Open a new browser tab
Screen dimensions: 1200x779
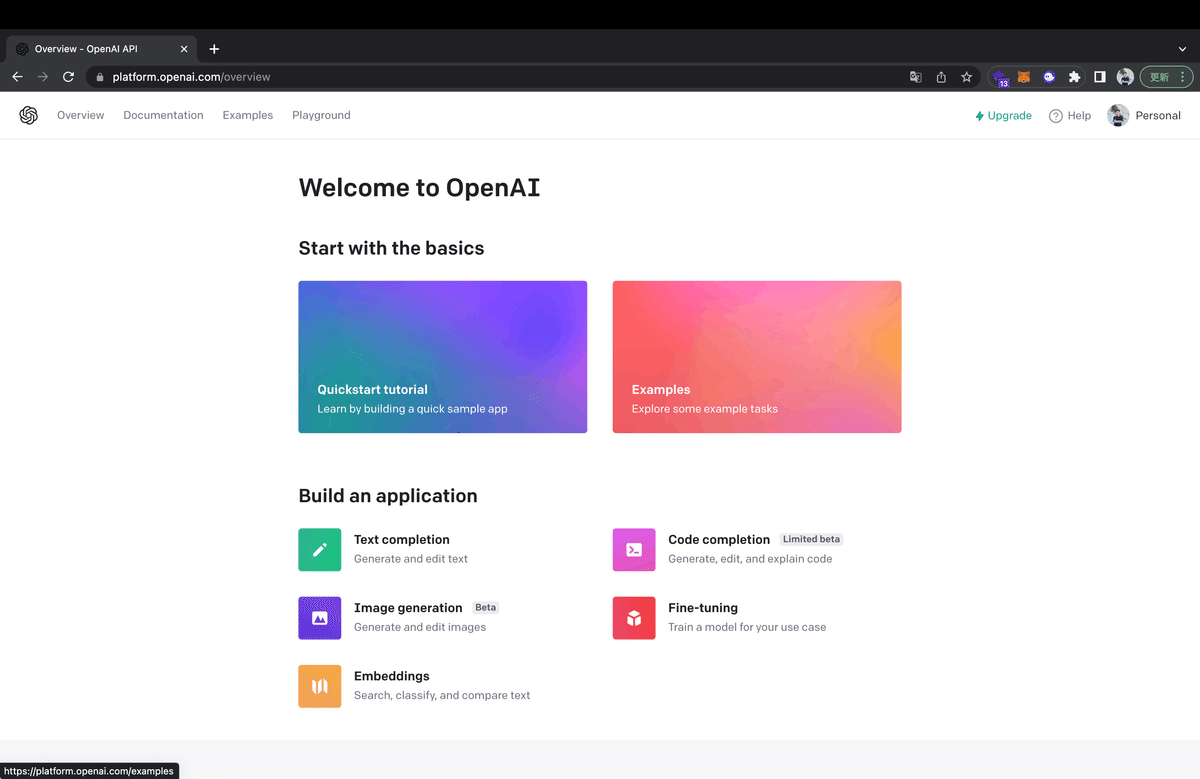pos(214,49)
